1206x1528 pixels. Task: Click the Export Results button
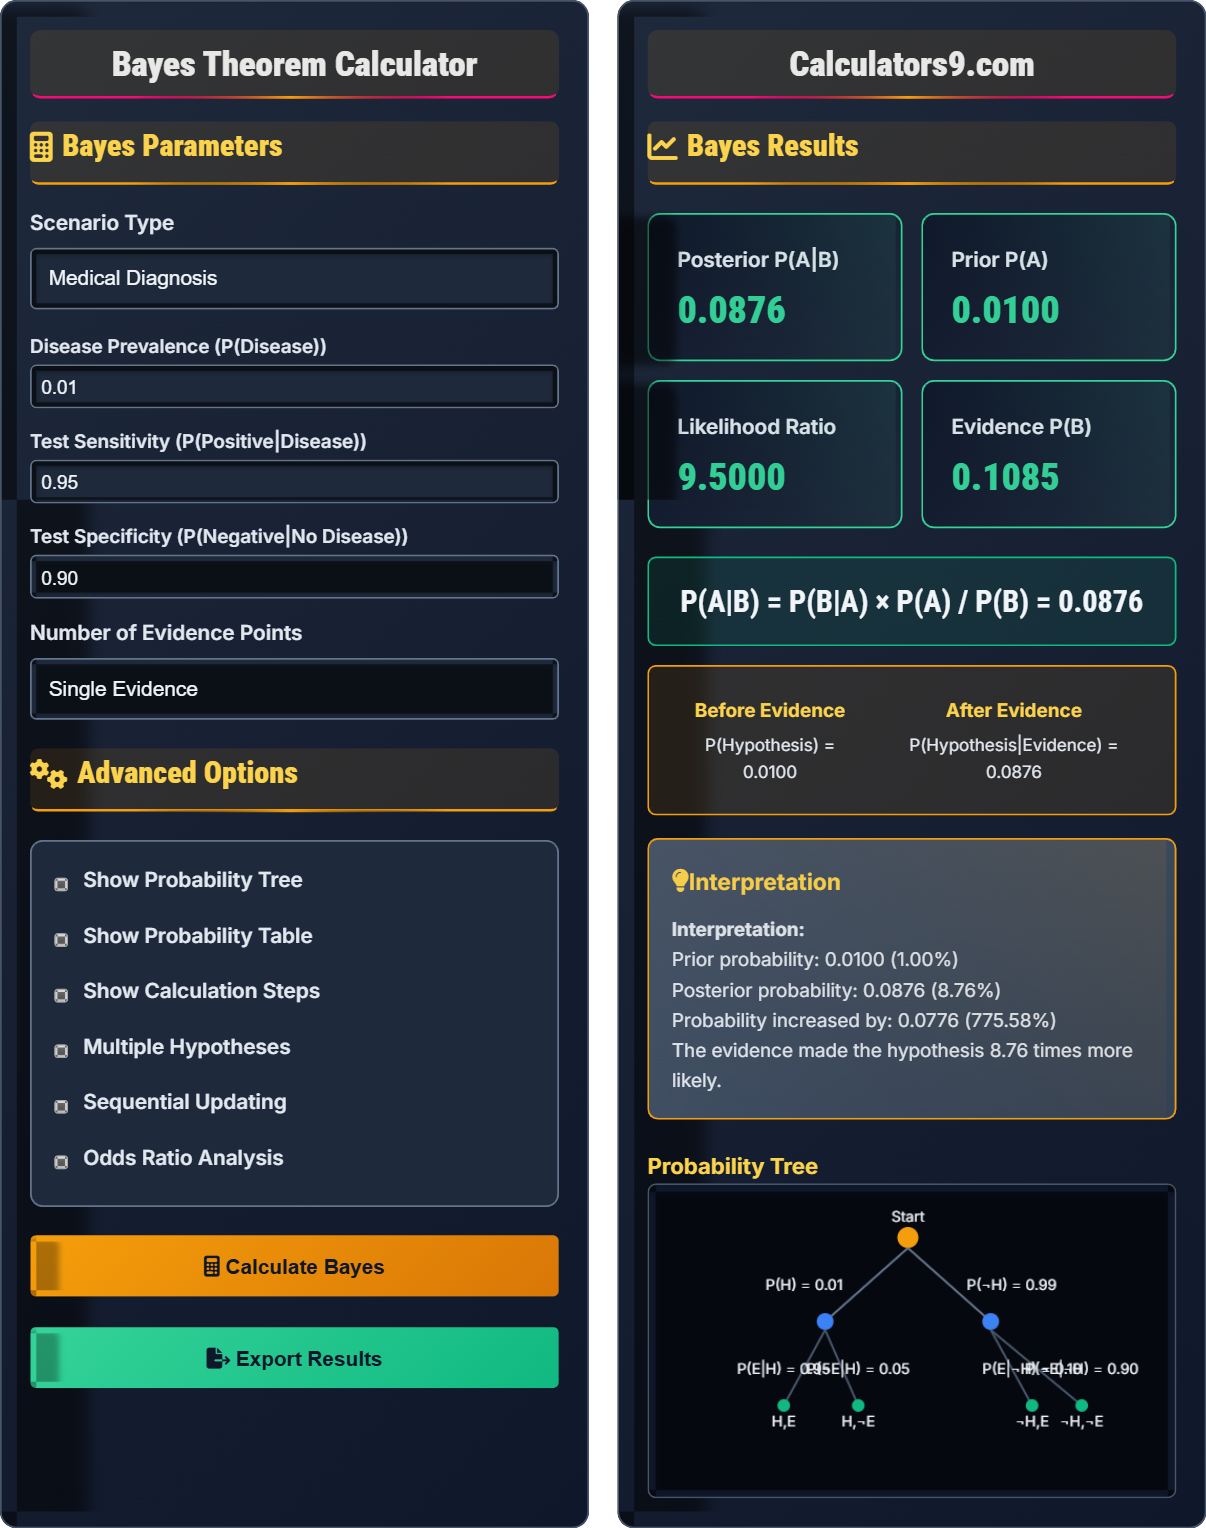(x=294, y=1358)
